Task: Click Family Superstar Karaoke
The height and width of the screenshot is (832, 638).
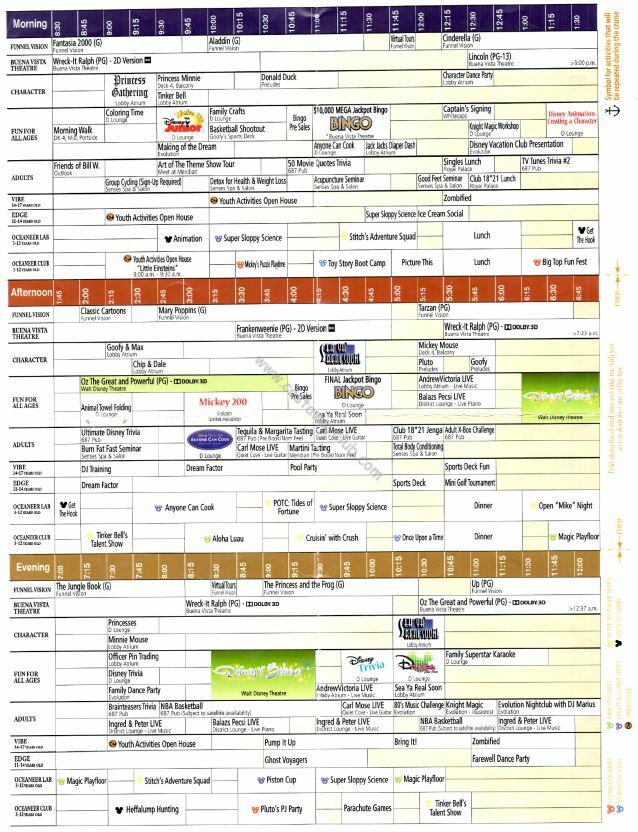Action: tap(480, 655)
